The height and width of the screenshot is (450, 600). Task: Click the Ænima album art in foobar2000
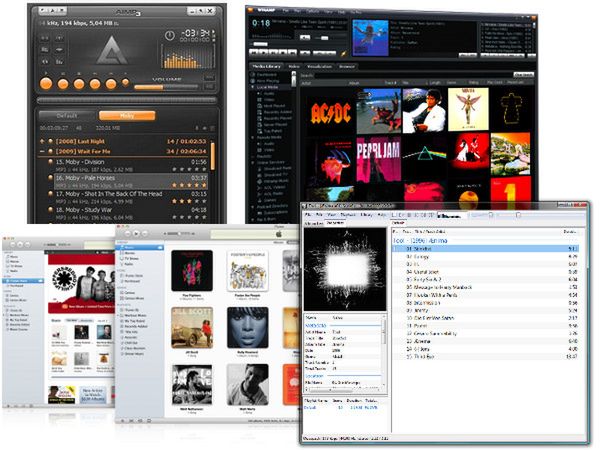345,269
